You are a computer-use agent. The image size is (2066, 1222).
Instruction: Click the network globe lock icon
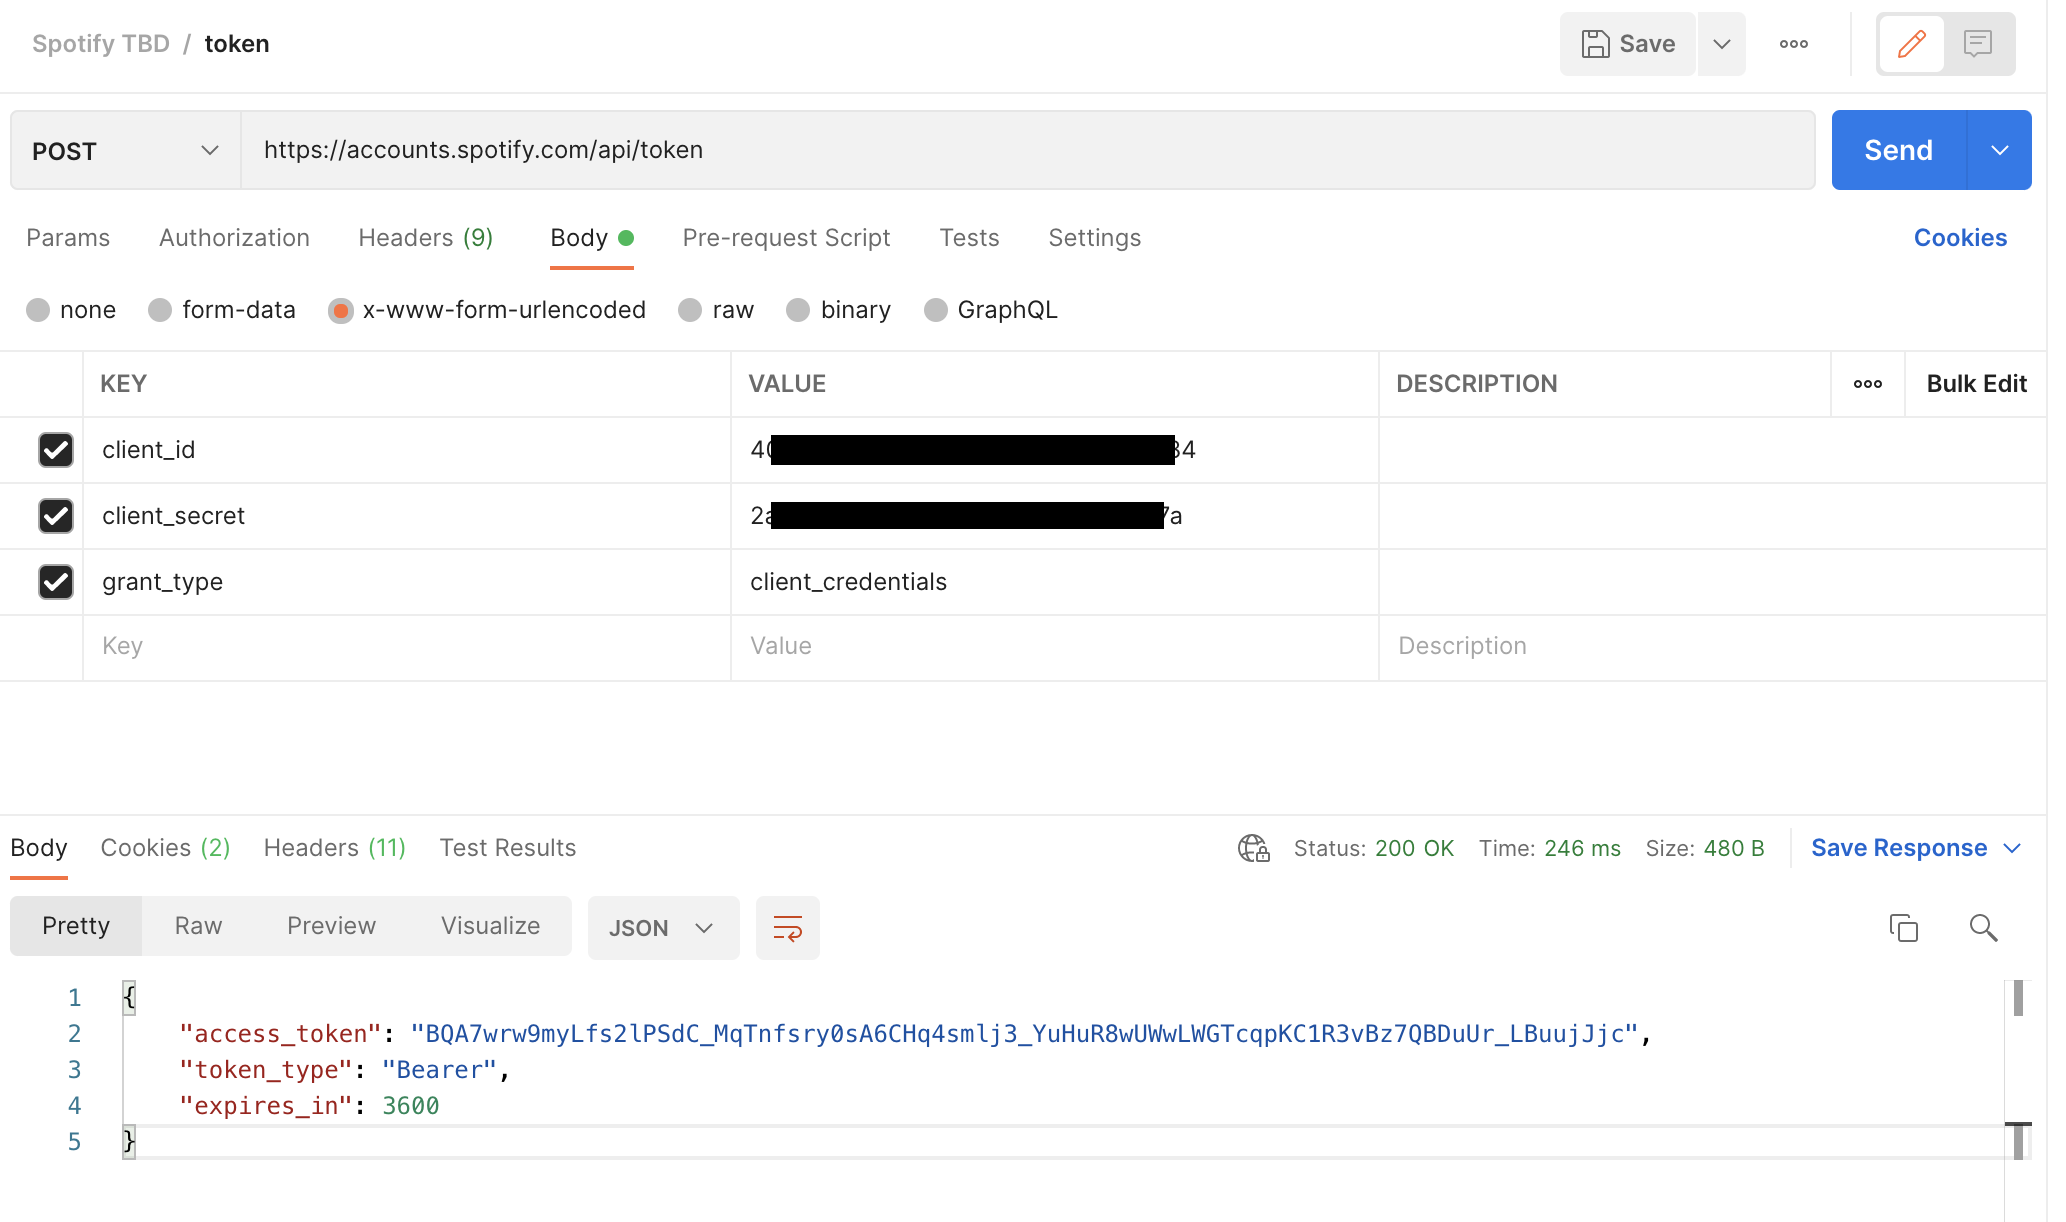pos(1253,848)
